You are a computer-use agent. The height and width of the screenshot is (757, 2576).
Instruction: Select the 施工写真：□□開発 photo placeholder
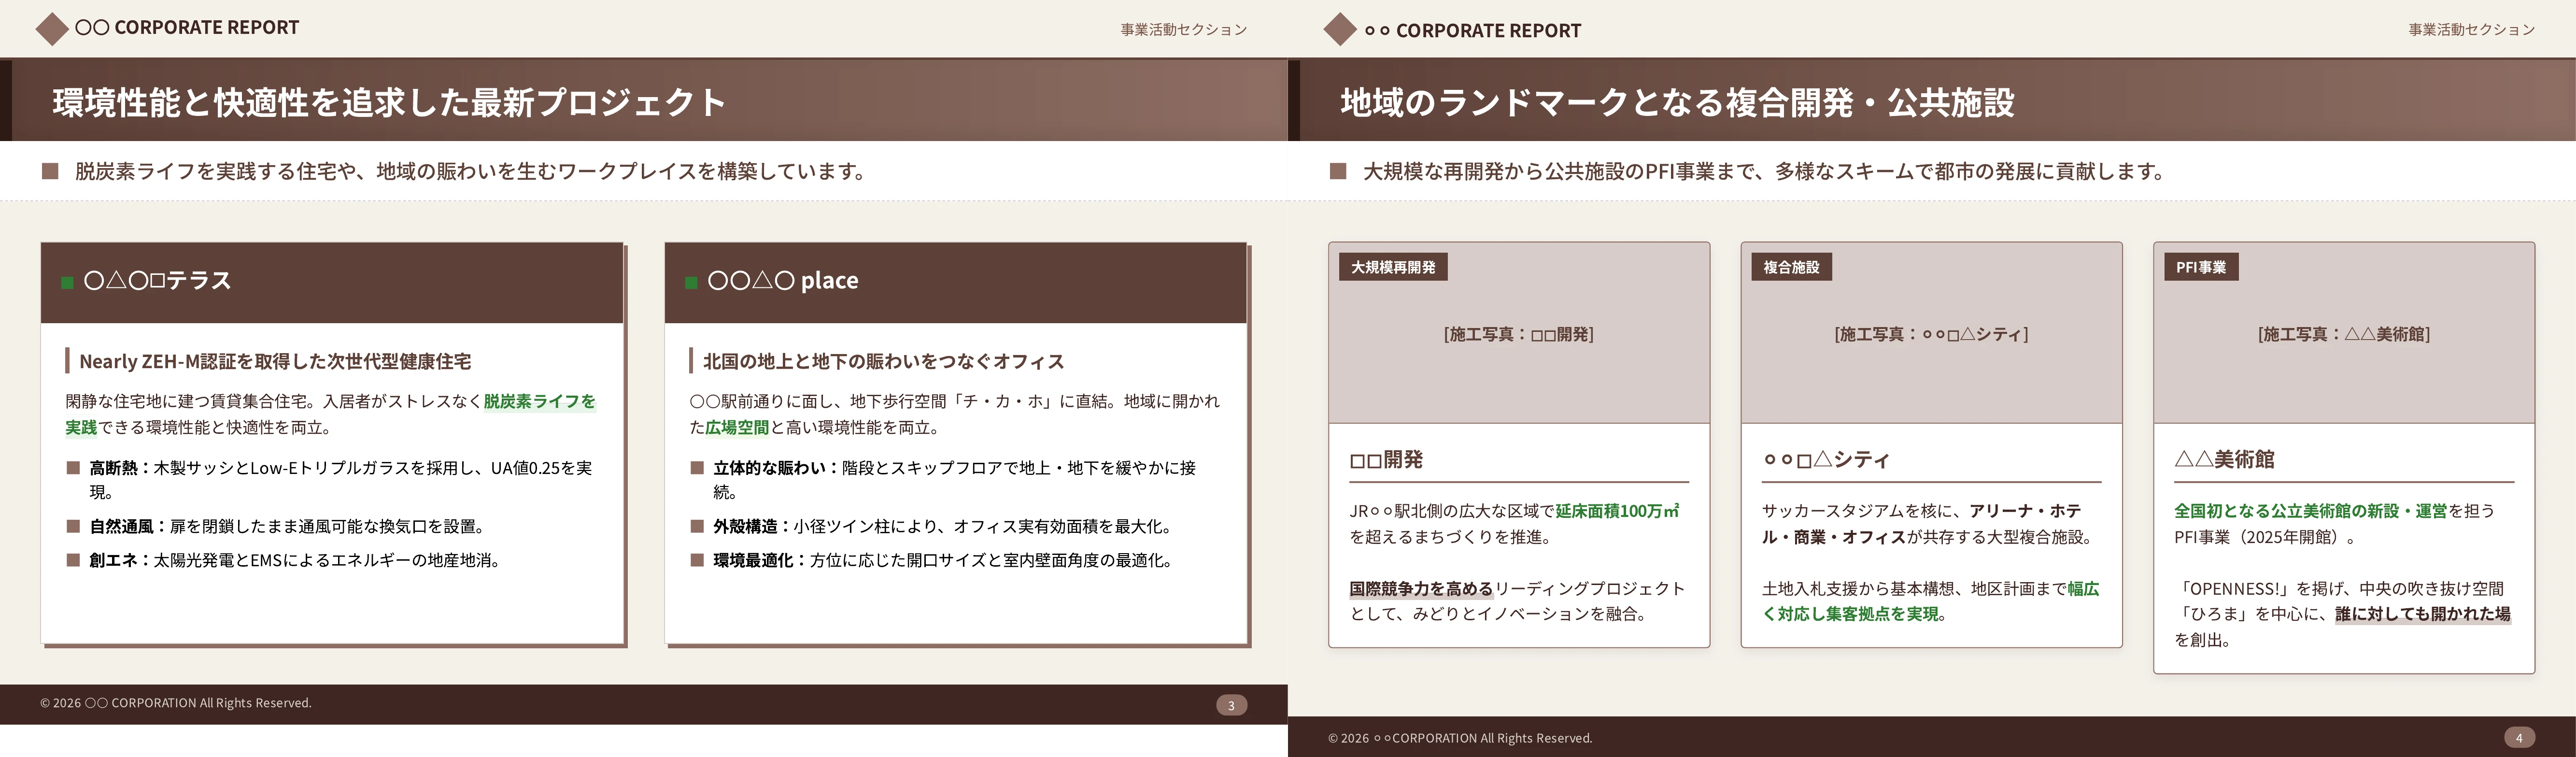[1519, 333]
